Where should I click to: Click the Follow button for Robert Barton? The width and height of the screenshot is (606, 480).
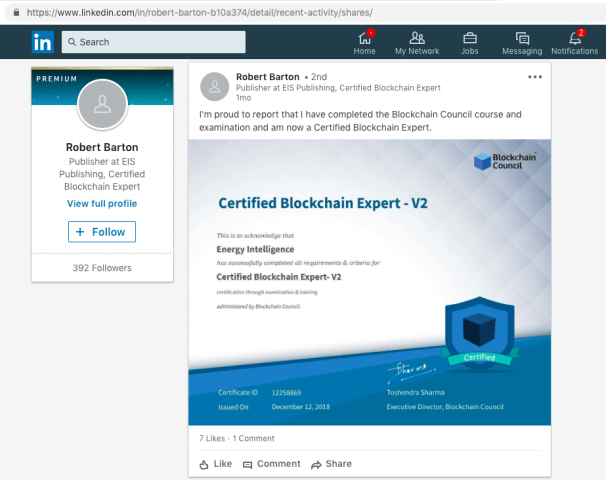click(102, 232)
